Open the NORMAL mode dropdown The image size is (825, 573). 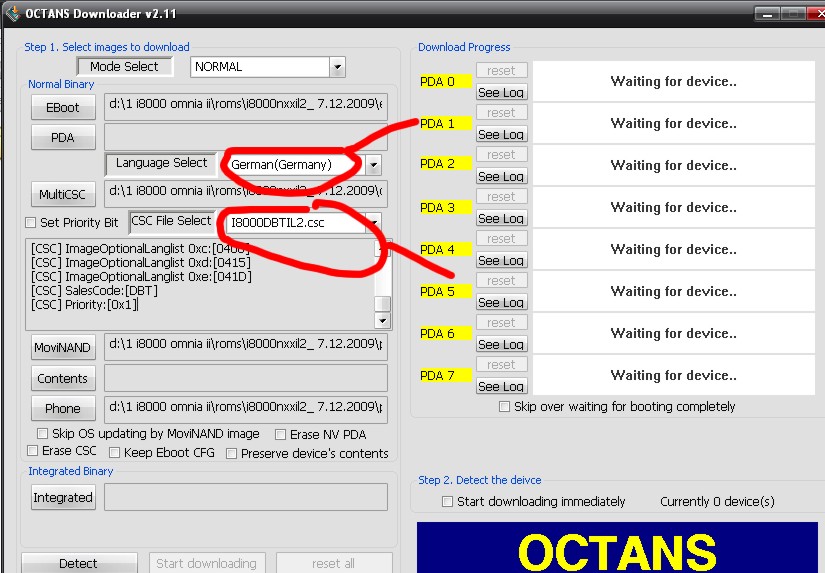[337, 67]
